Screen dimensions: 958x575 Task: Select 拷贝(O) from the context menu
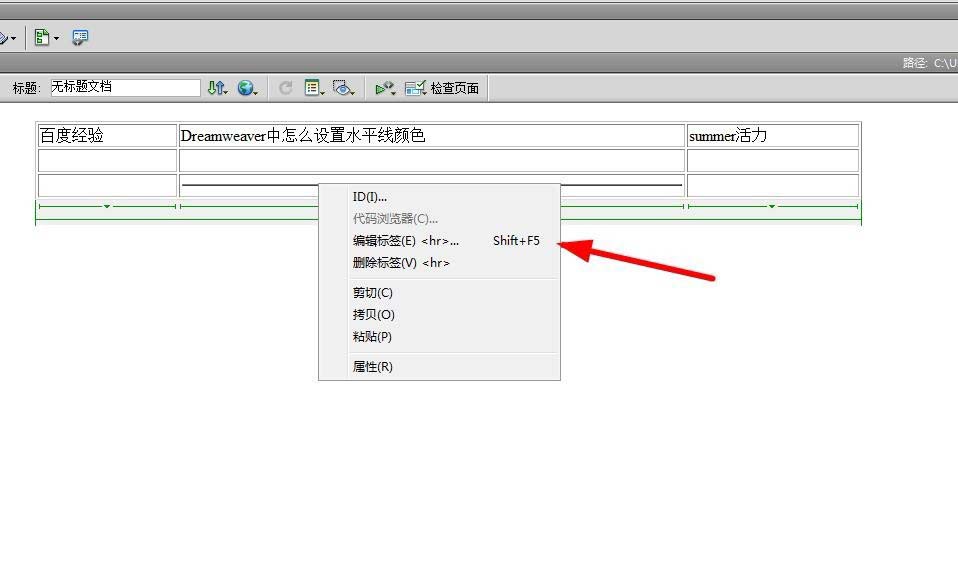coord(439,315)
